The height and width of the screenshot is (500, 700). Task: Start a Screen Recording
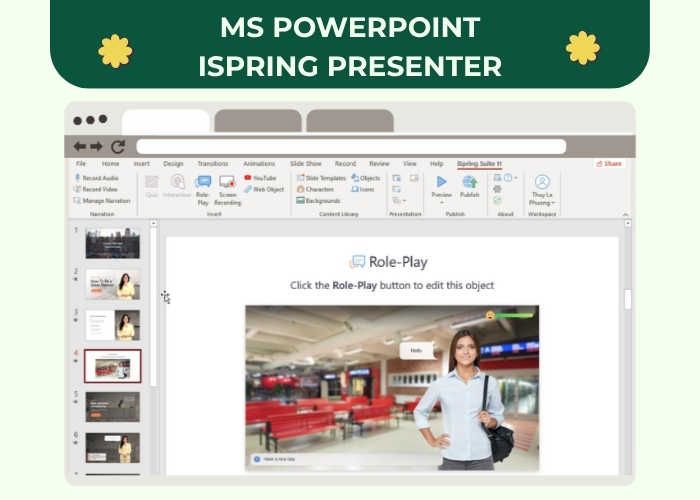pyautogui.click(x=228, y=190)
